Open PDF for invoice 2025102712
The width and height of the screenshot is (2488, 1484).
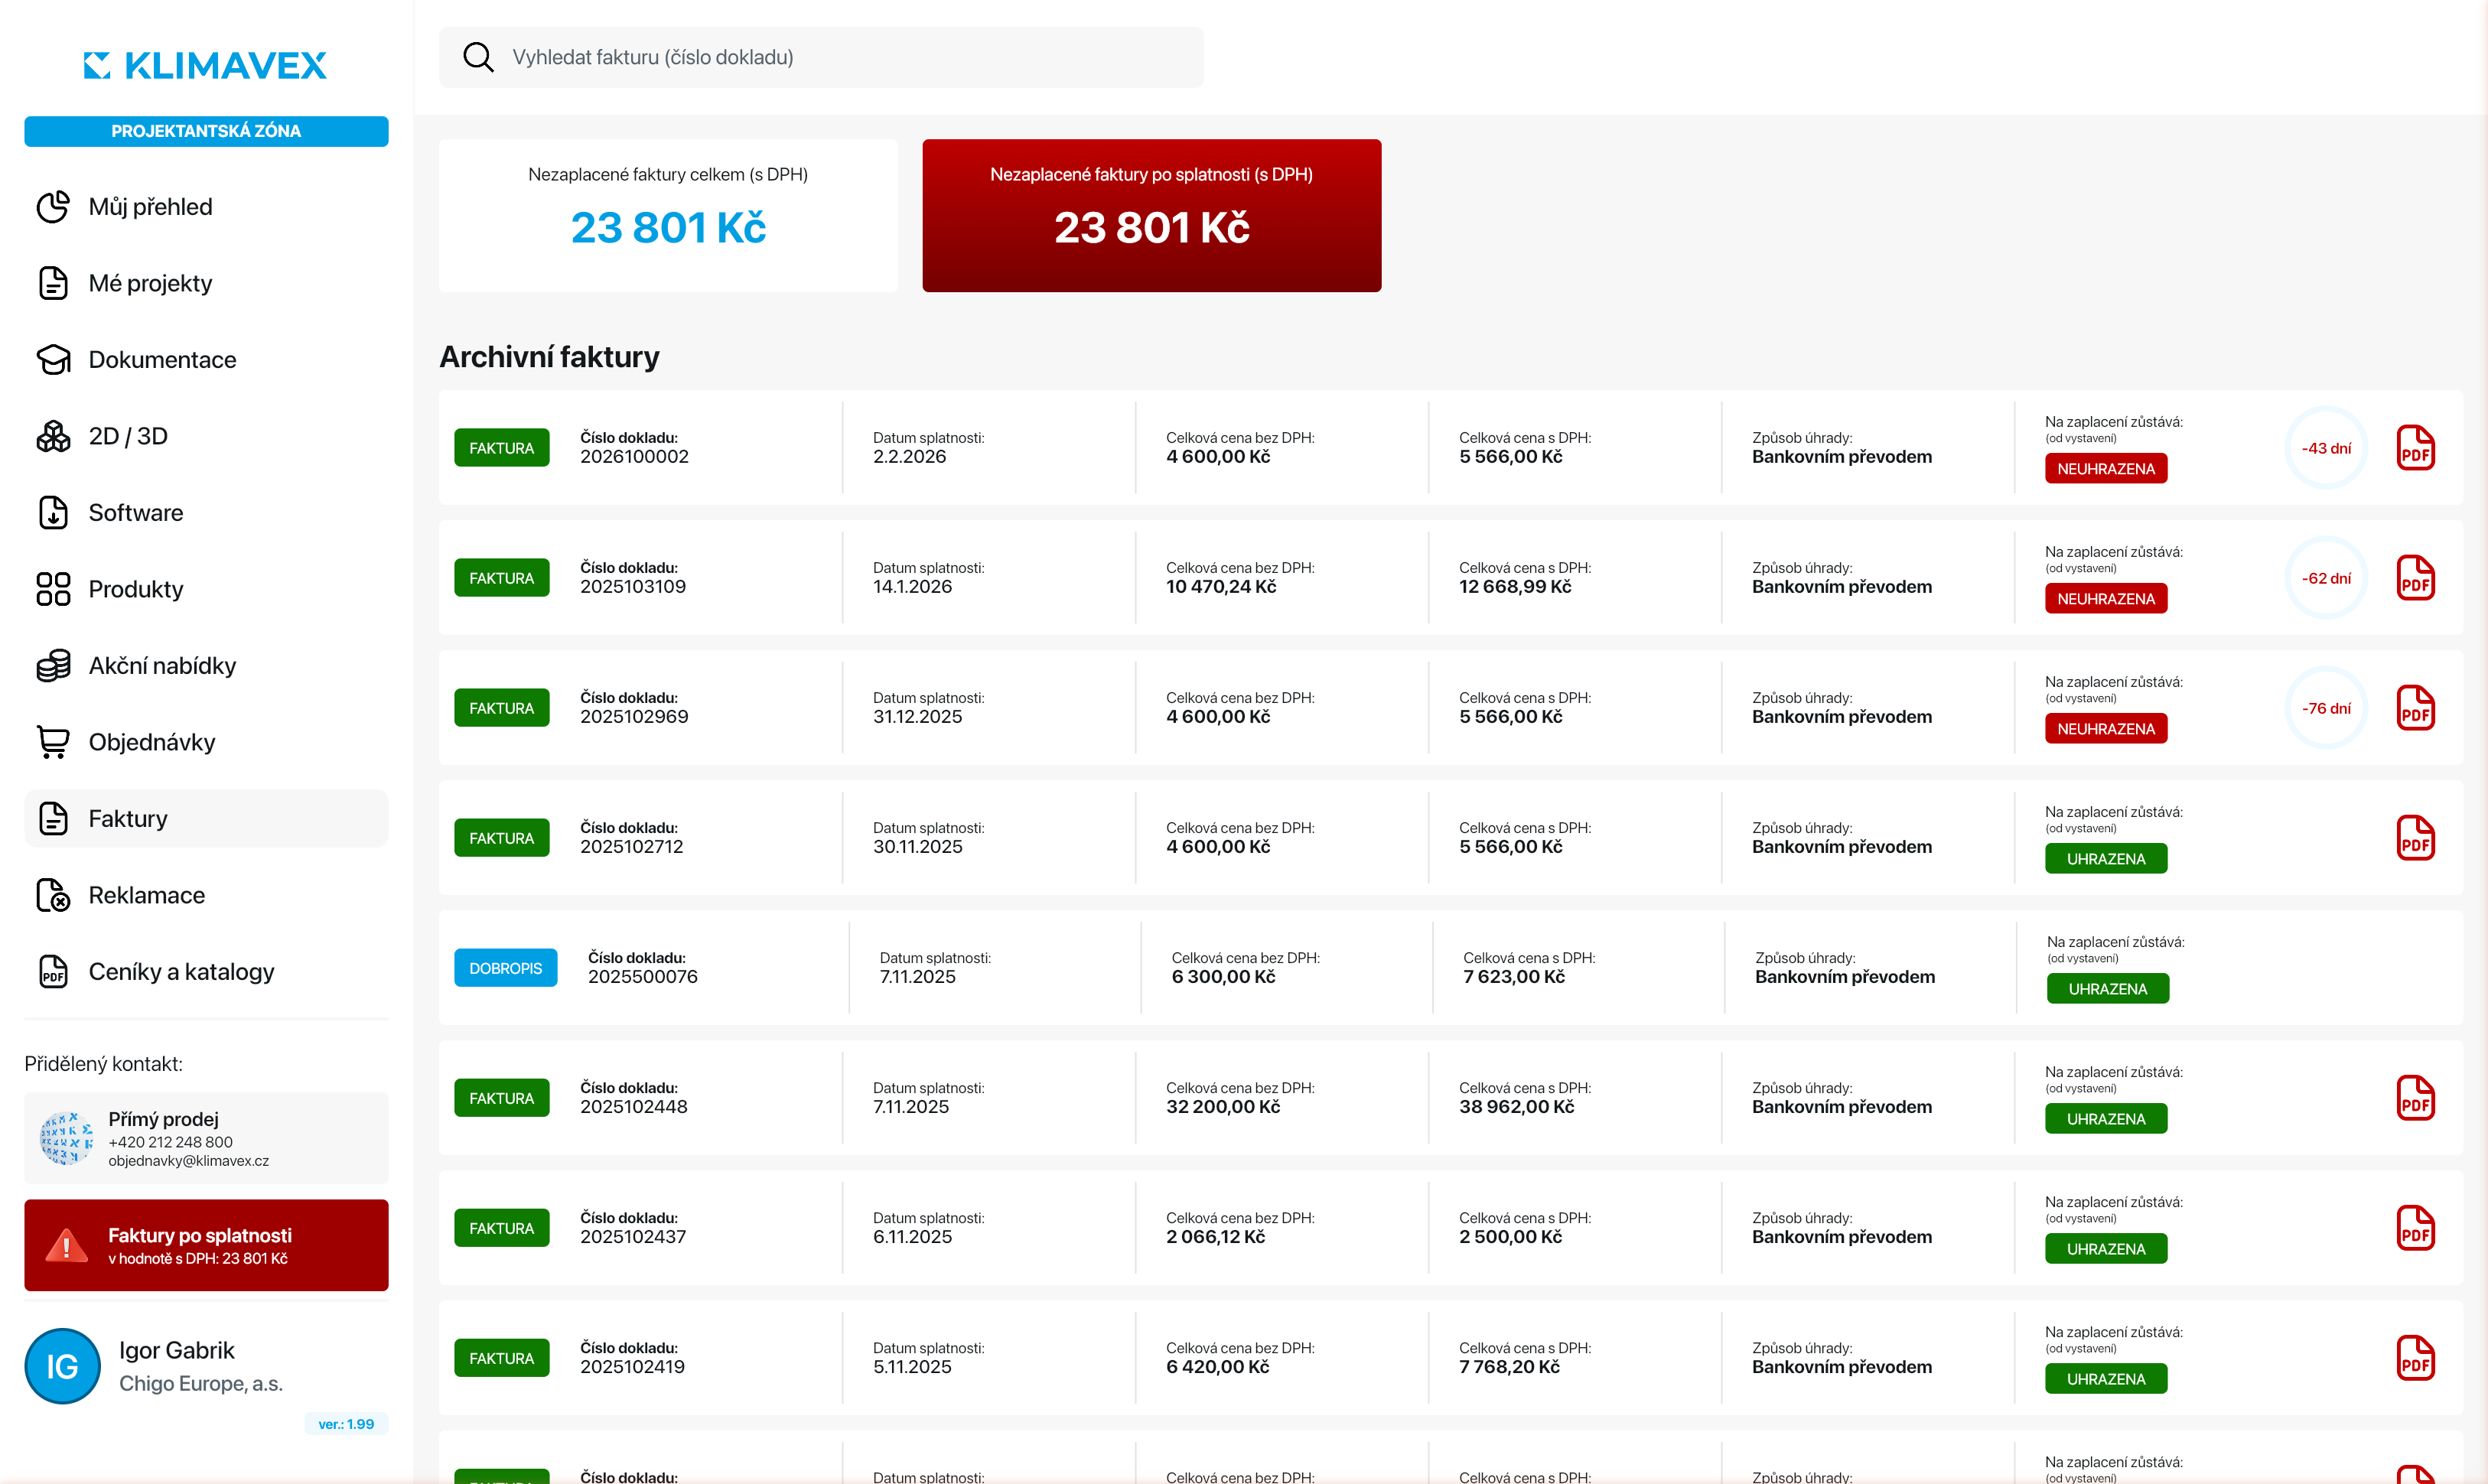(x=2415, y=838)
